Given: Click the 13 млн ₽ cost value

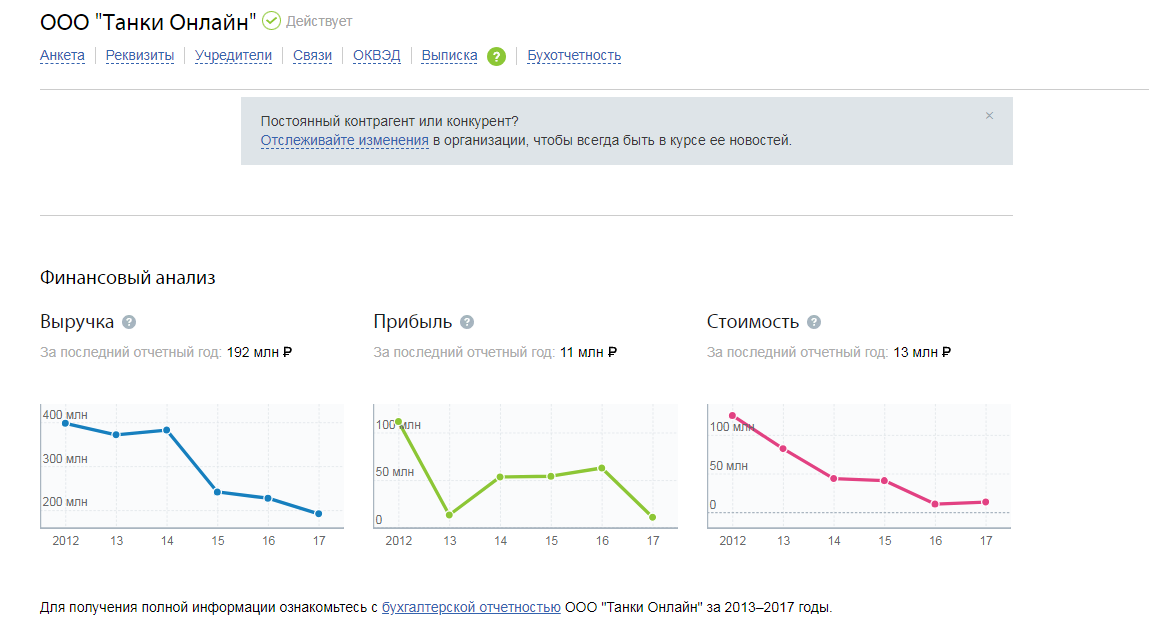Looking at the screenshot, I should pos(922,353).
